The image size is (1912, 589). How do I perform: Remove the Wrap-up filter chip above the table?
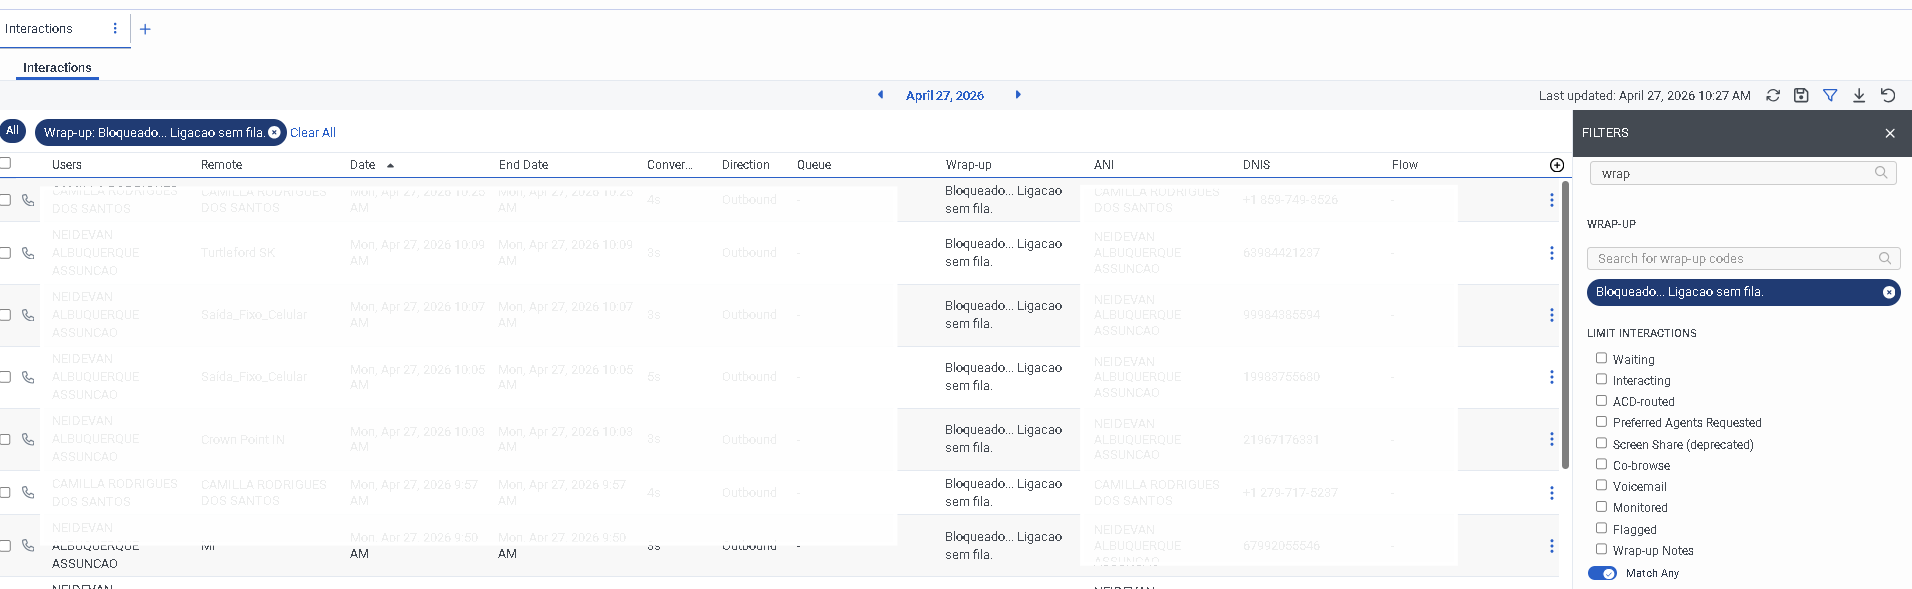click(274, 132)
